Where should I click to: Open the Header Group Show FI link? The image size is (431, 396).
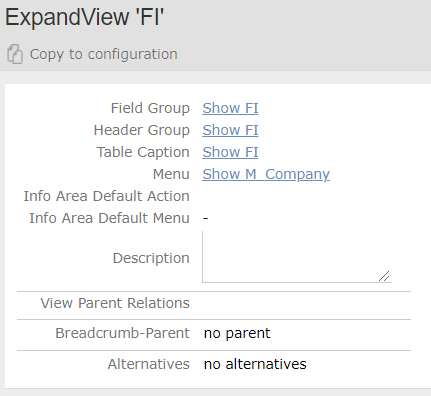[230, 130]
